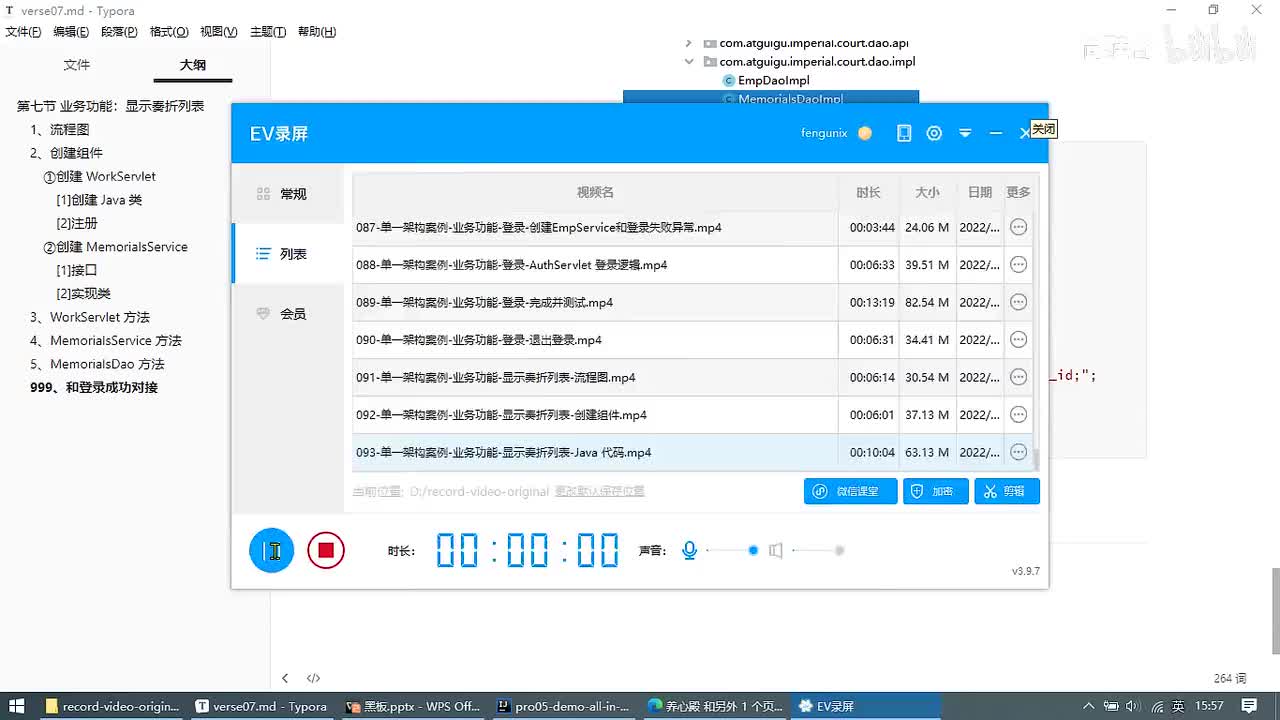Open Typora 格式(O) menu

(x=169, y=32)
